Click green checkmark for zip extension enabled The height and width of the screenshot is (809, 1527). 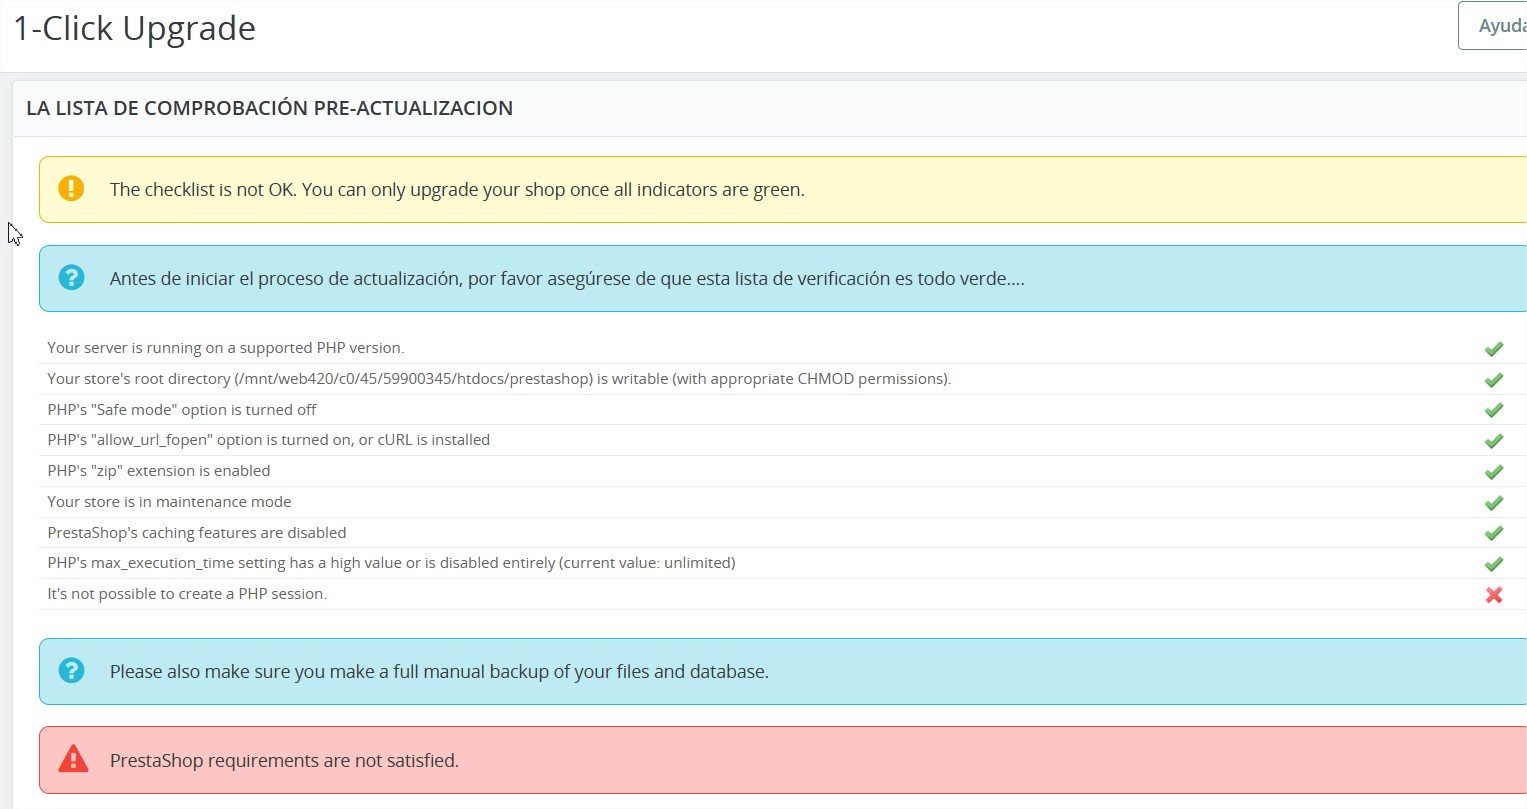[x=1494, y=472]
